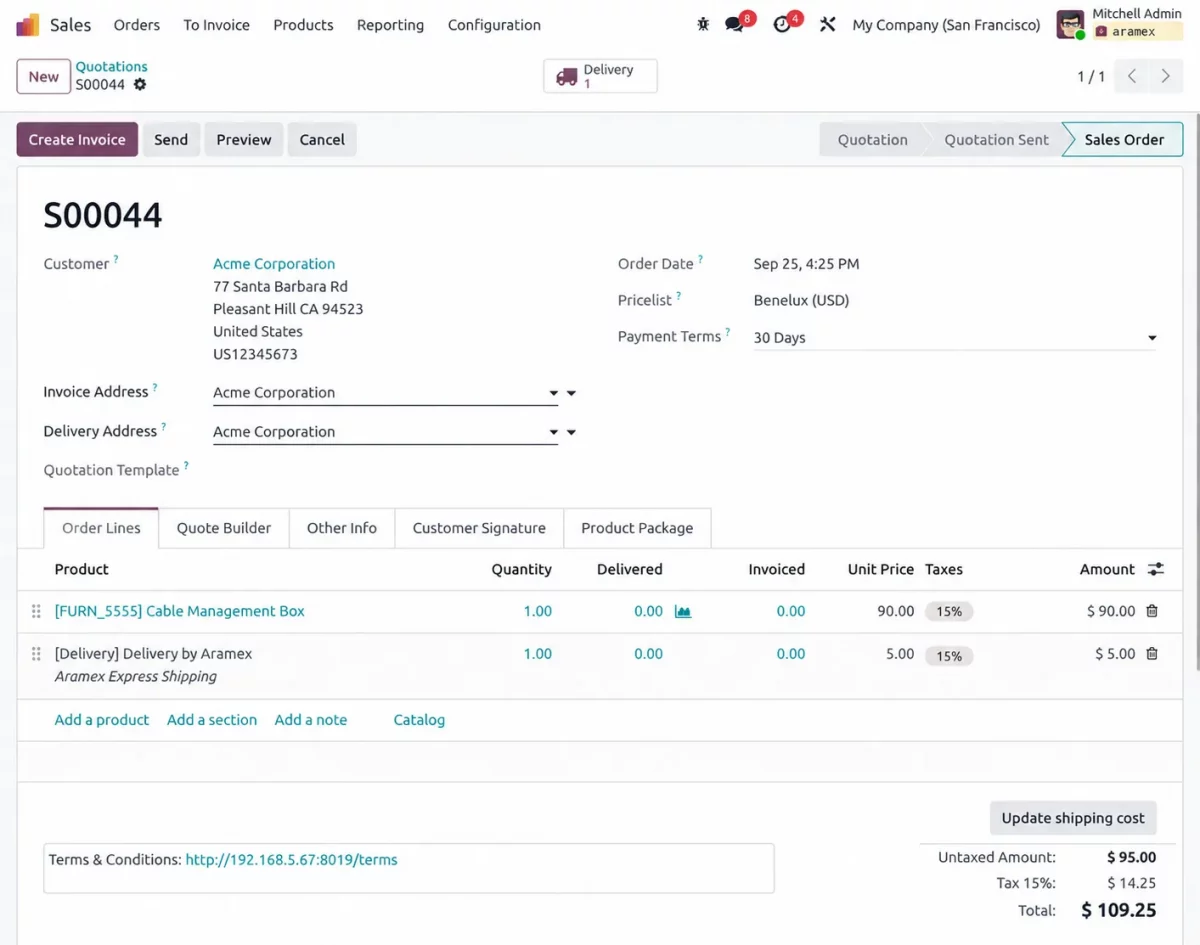
Task: Open the product Catalog link
Action: coord(419,720)
